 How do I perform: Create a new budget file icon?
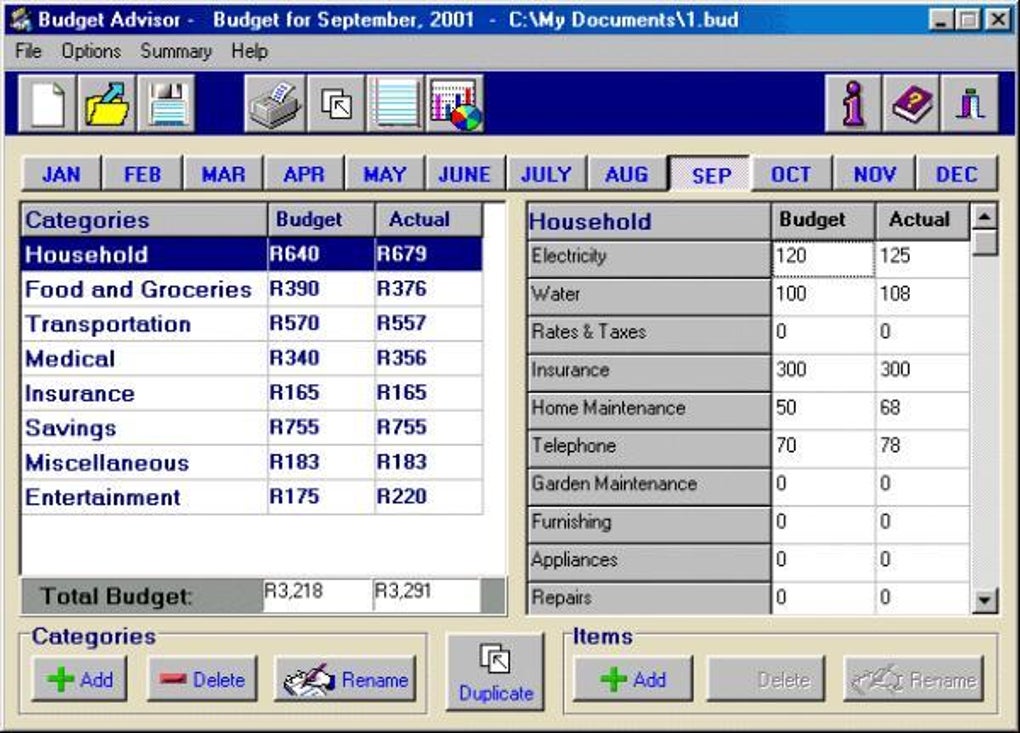pyautogui.click(x=47, y=103)
